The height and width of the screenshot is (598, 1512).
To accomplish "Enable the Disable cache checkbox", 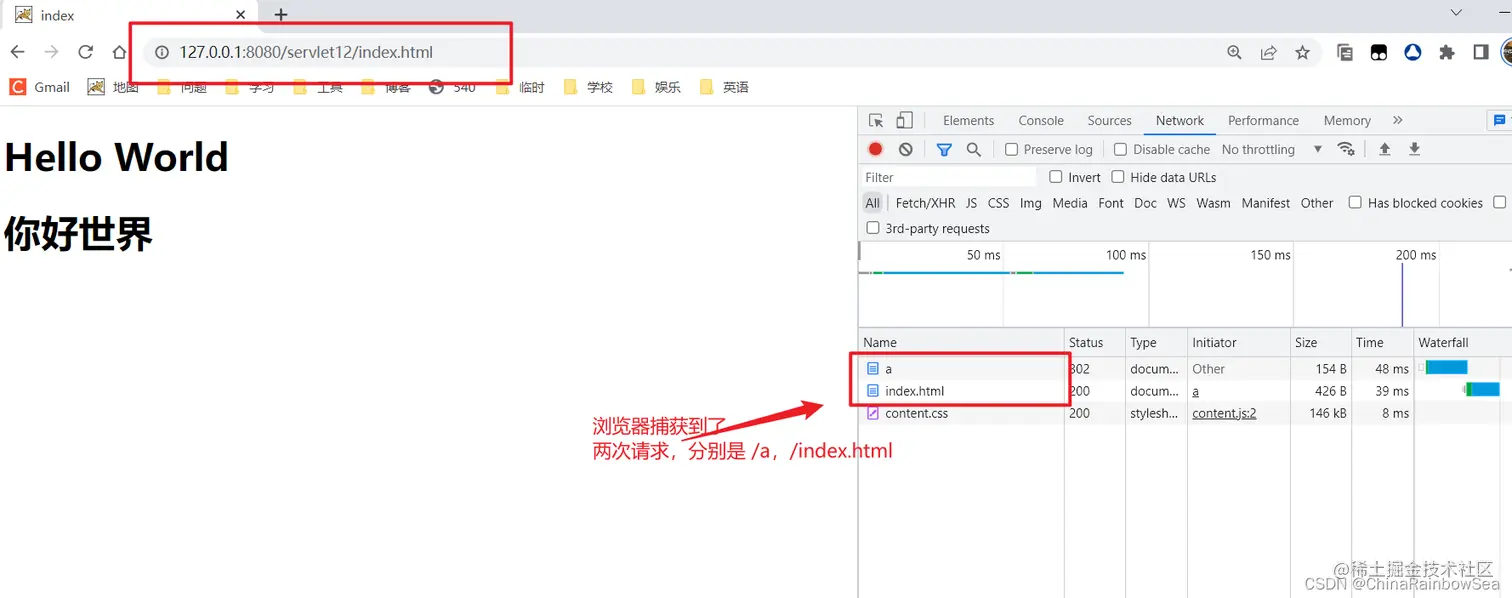I will click(1121, 149).
